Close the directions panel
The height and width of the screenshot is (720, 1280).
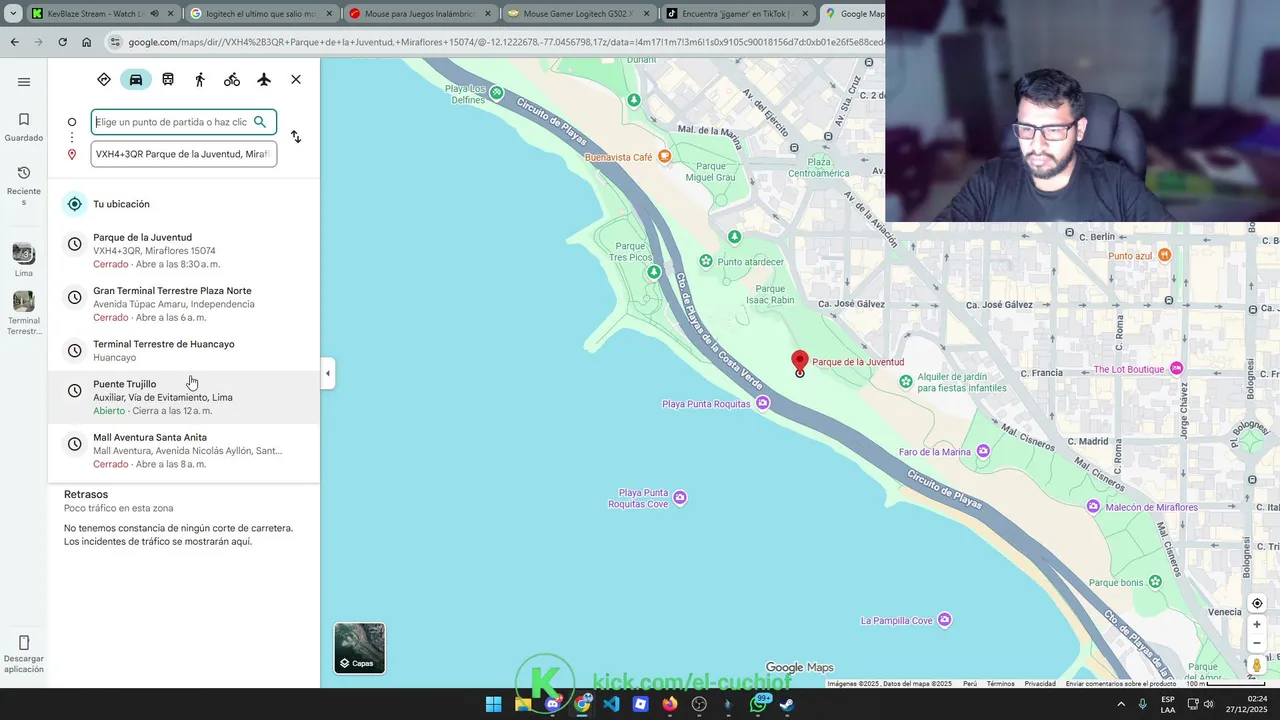[x=296, y=79]
